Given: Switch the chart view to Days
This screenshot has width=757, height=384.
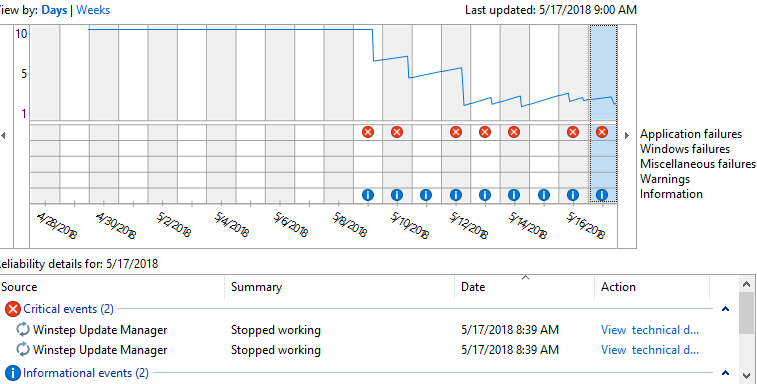Looking at the screenshot, I should (x=54, y=10).
